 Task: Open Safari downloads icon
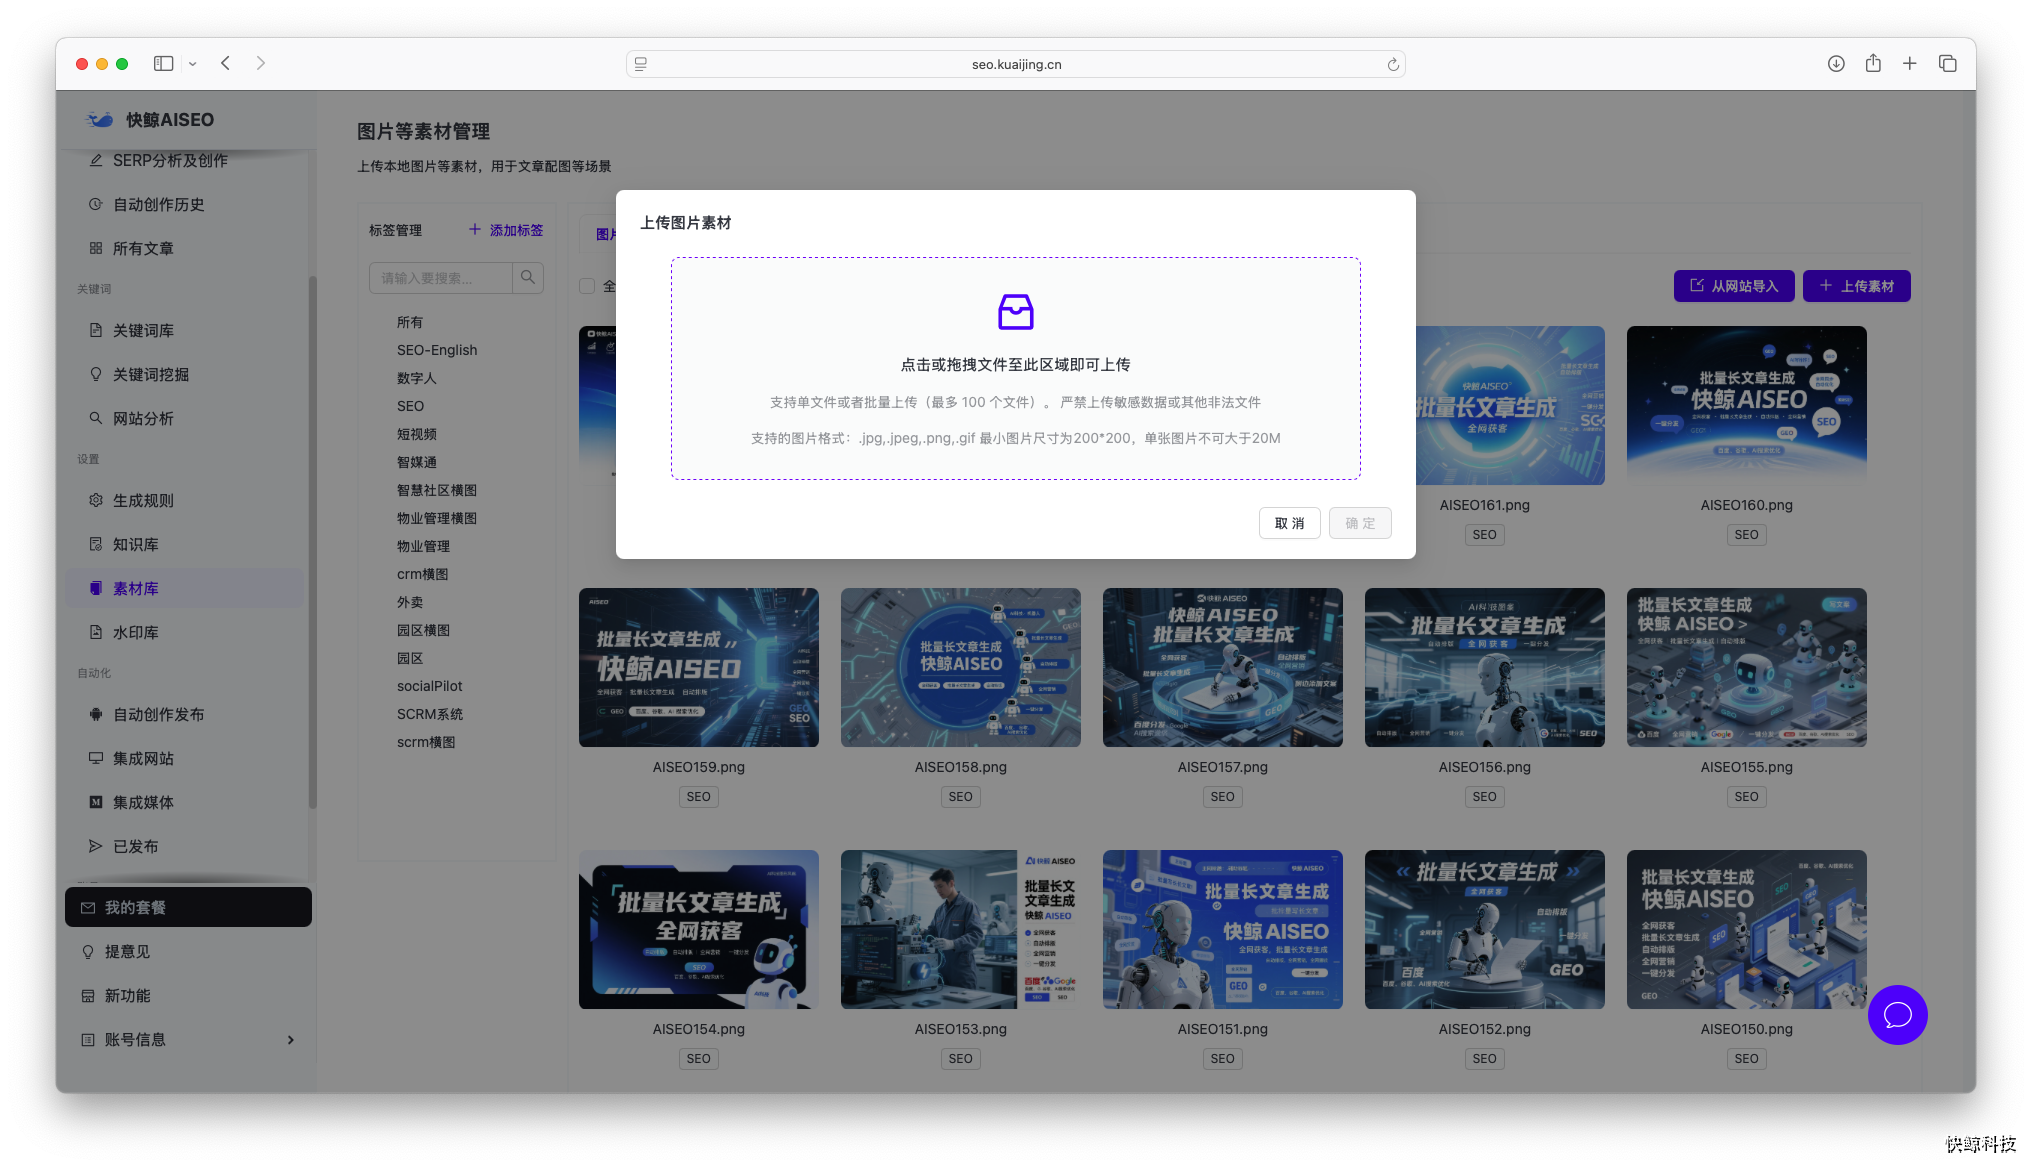pos(1836,63)
